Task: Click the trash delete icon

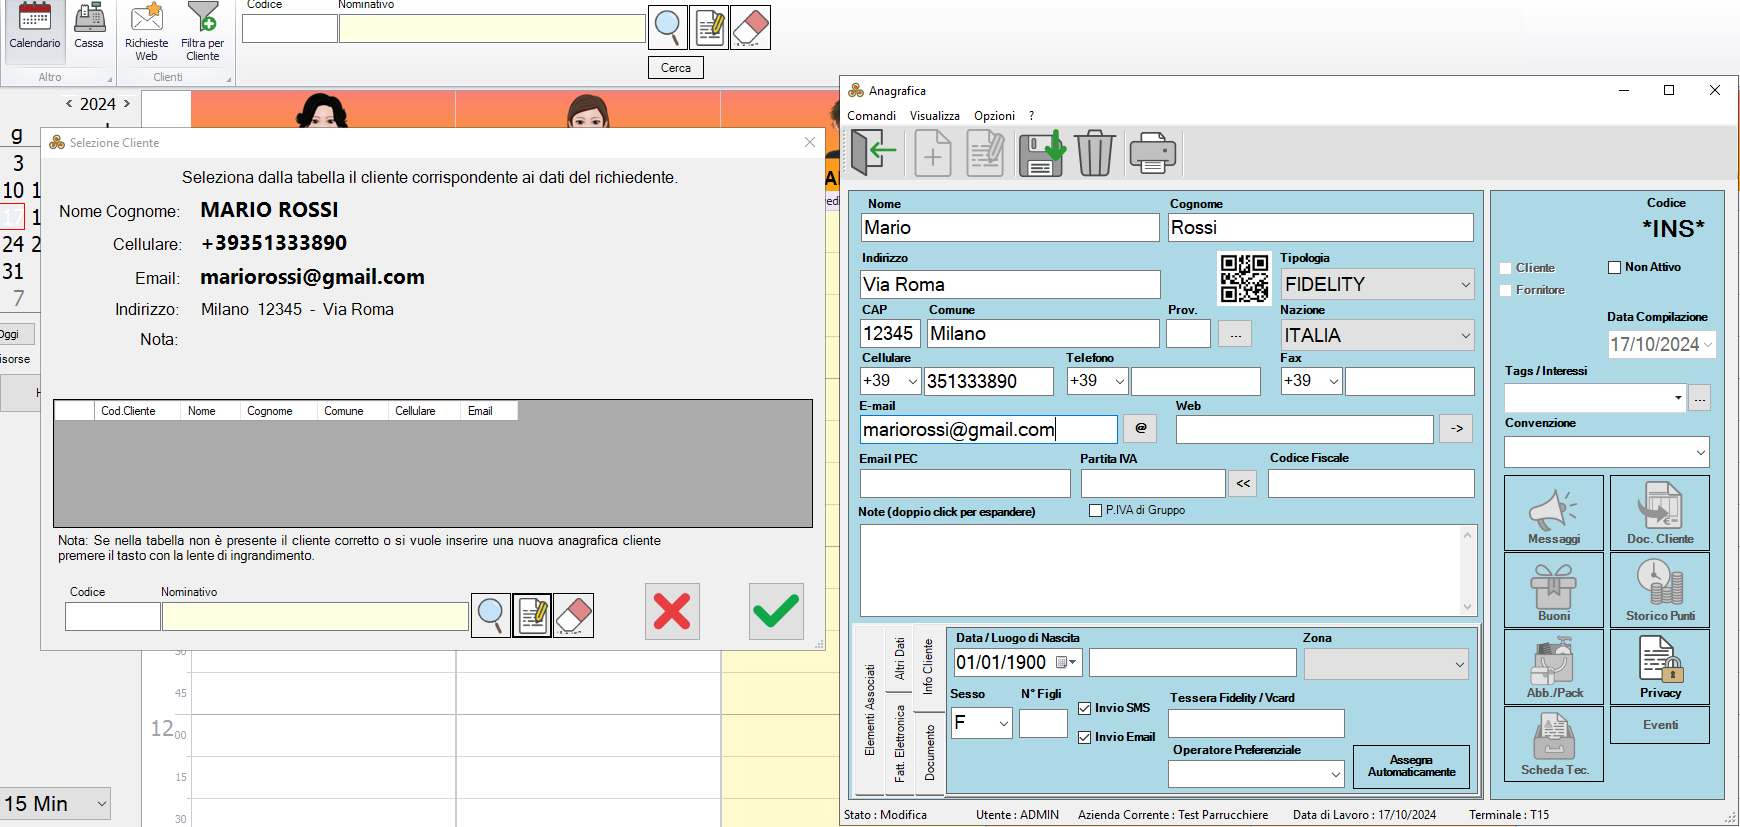Action: point(1095,154)
